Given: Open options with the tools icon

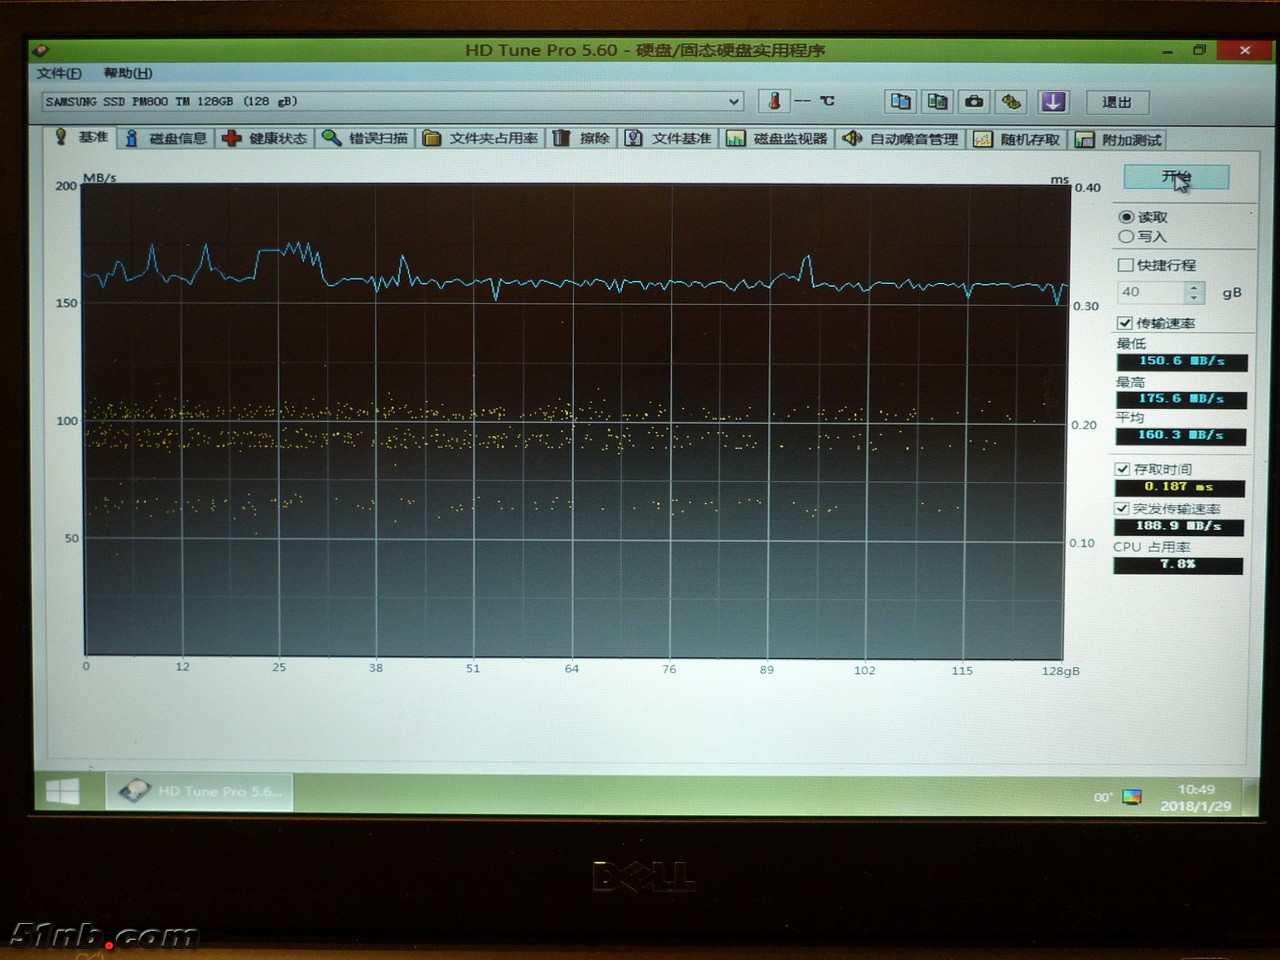Looking at the screenshot, I should point(1012,102).
